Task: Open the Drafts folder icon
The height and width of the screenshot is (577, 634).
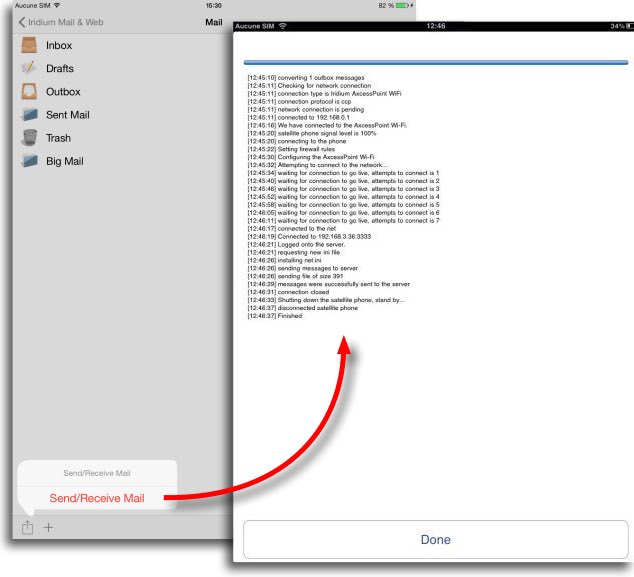Action: [29, 68]
